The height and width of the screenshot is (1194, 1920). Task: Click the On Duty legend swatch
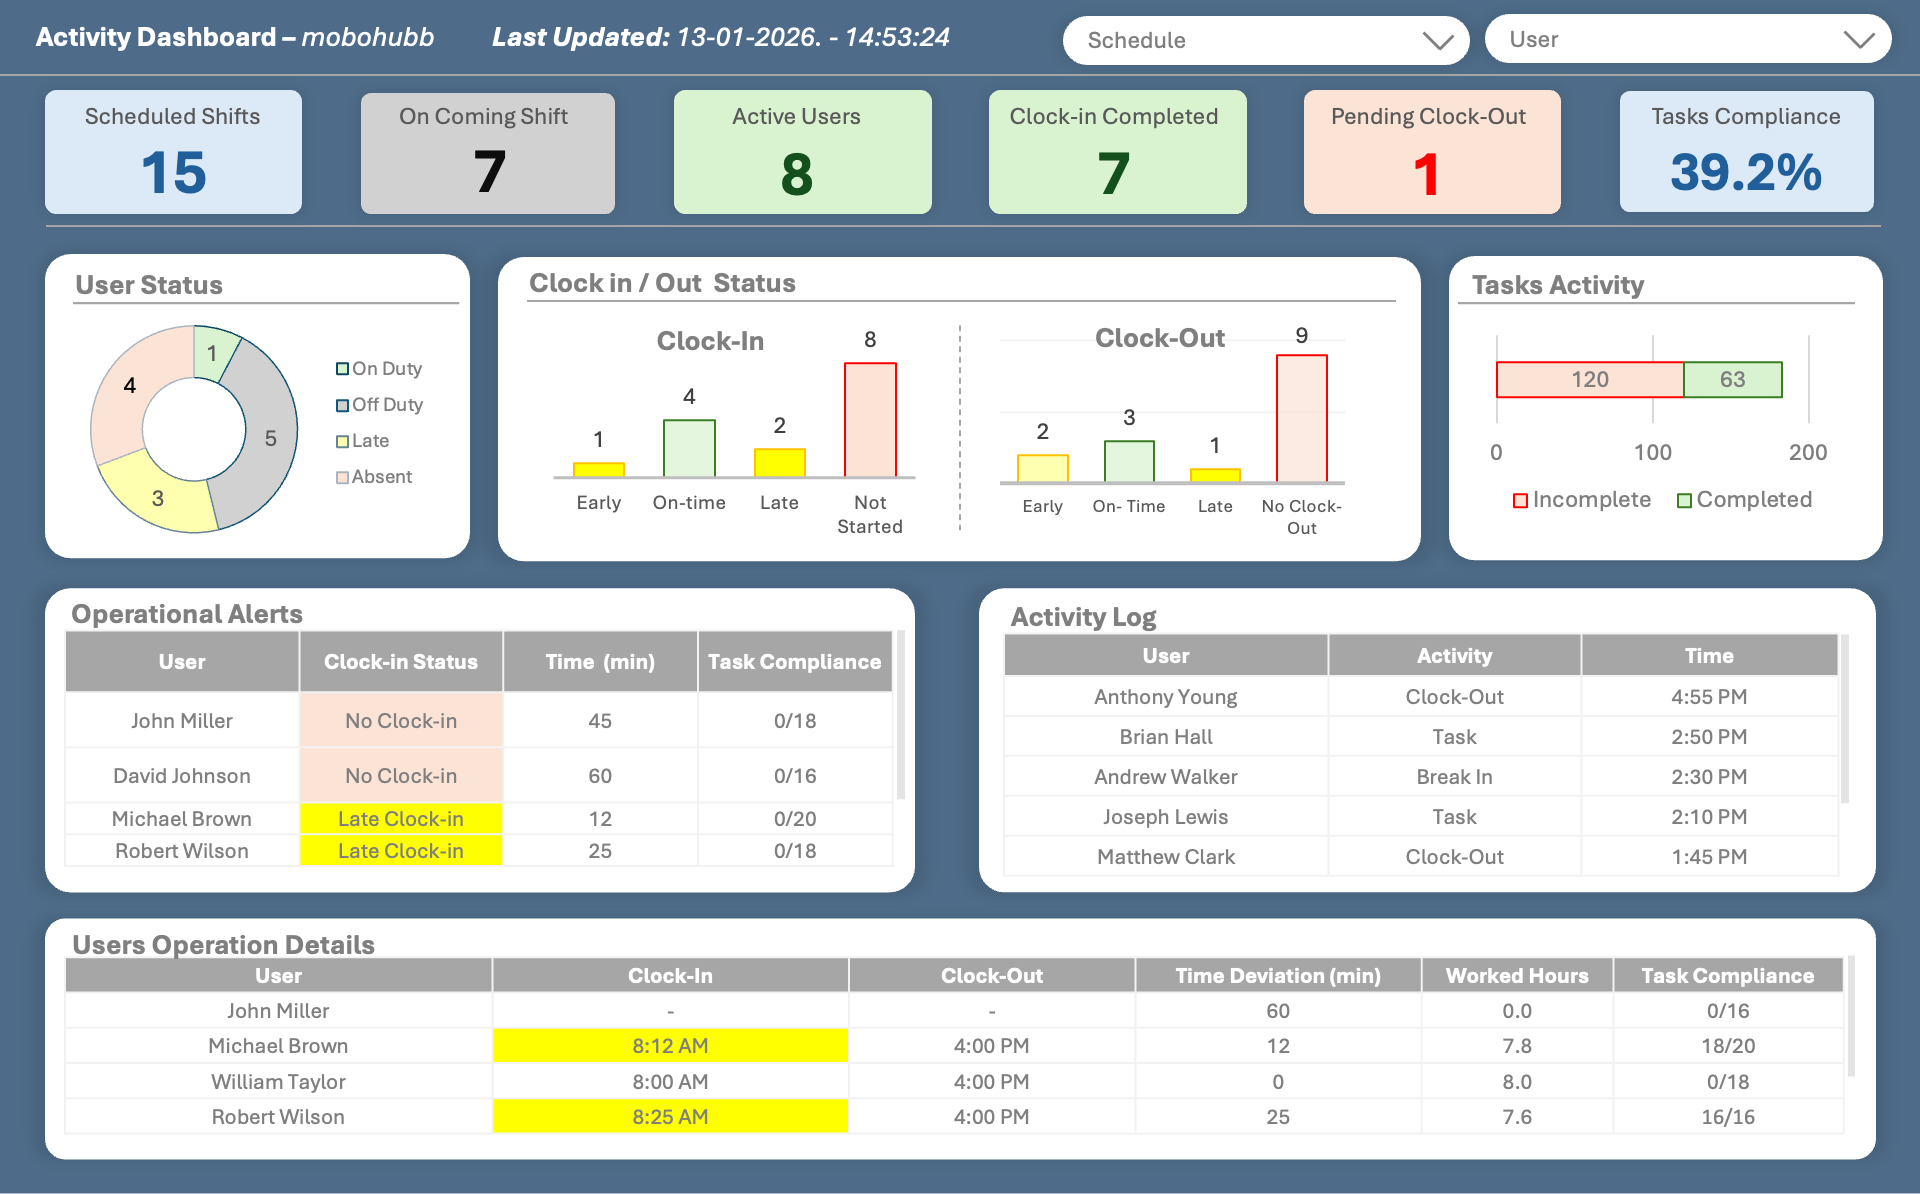pos(343,369)
